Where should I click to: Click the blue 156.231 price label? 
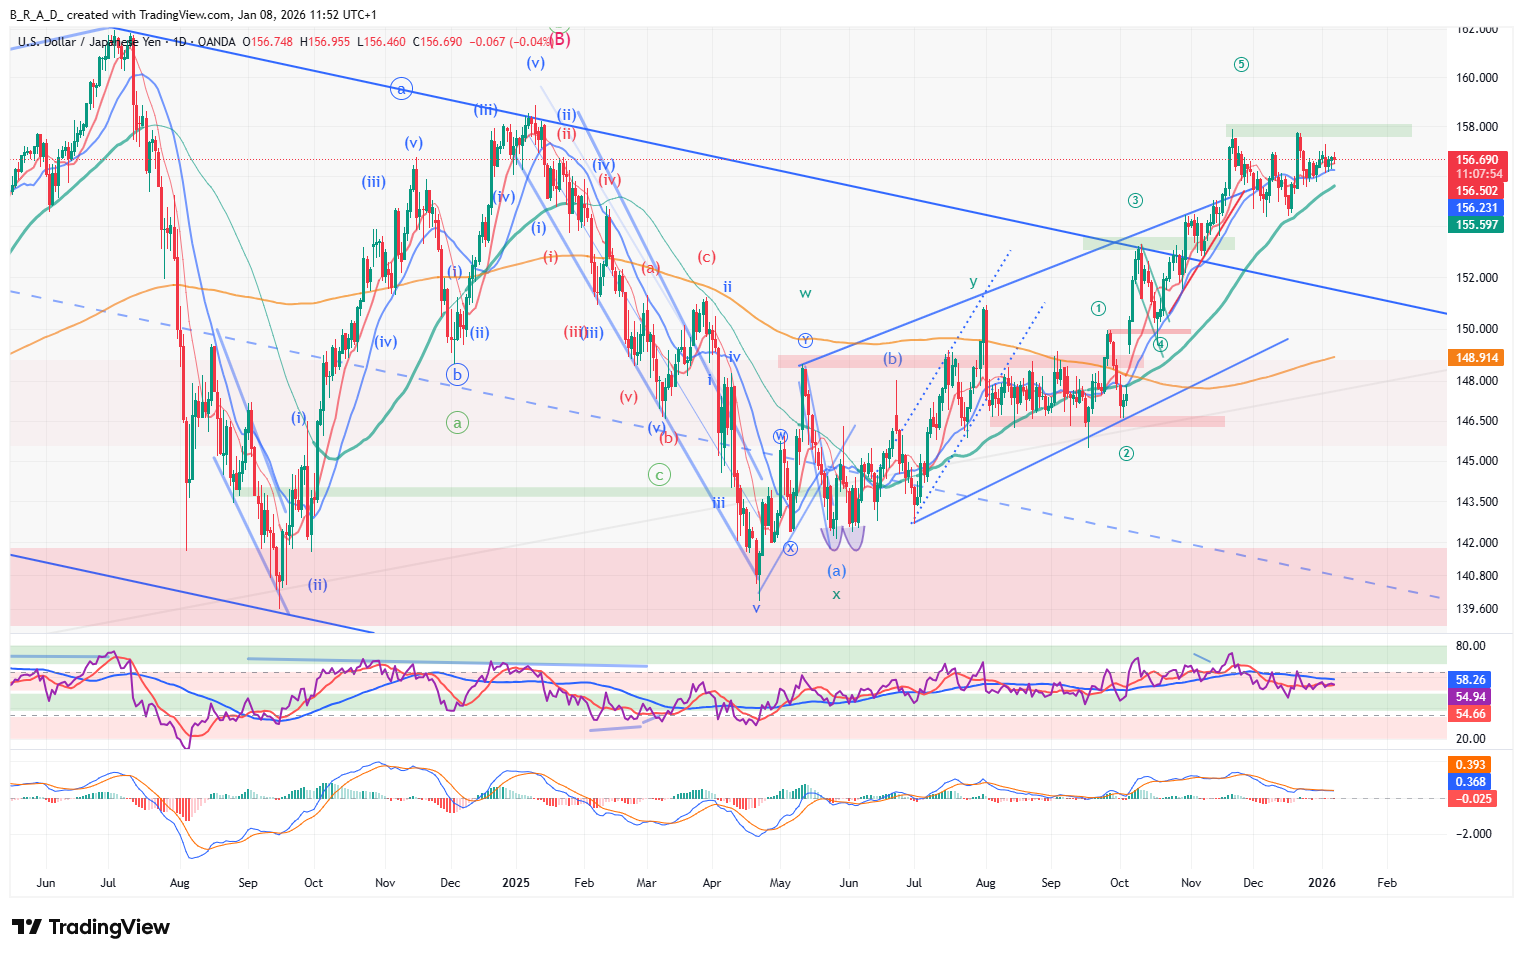1476,208
